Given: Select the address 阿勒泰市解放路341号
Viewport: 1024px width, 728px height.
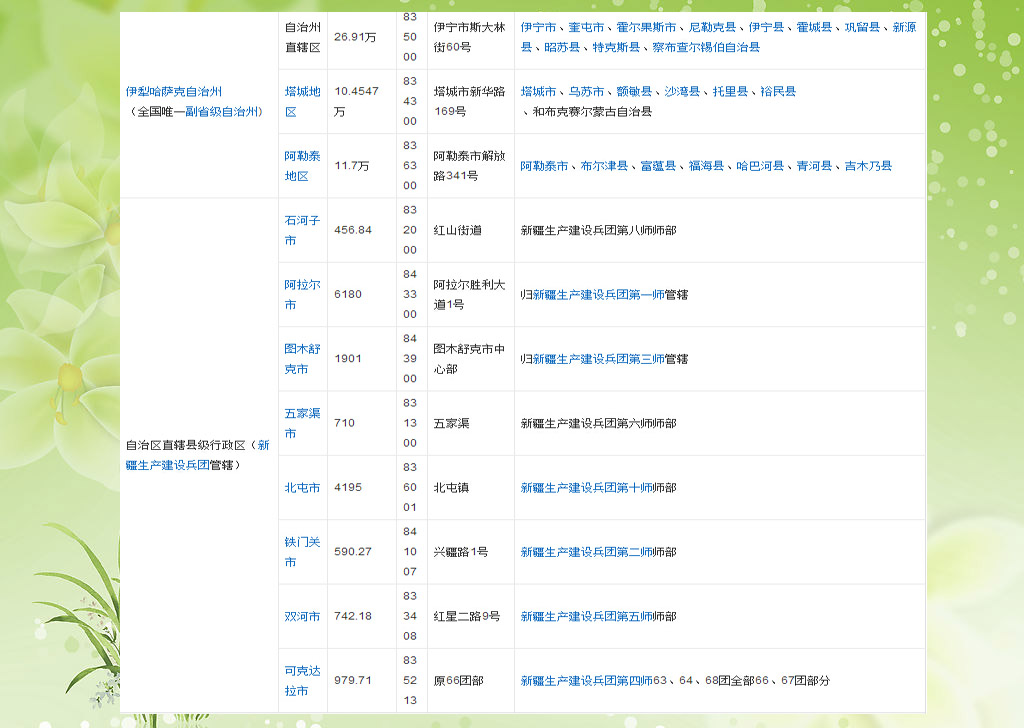Looking at the screenshot, I should (x=469, y=166).
